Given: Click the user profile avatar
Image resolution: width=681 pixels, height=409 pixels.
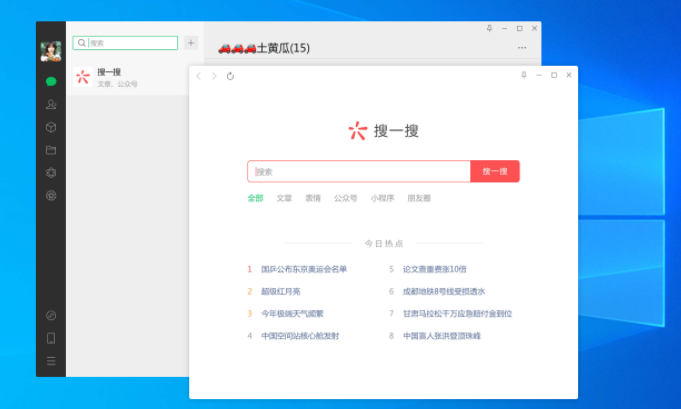Looking at the screenshot, I should 51,51.
